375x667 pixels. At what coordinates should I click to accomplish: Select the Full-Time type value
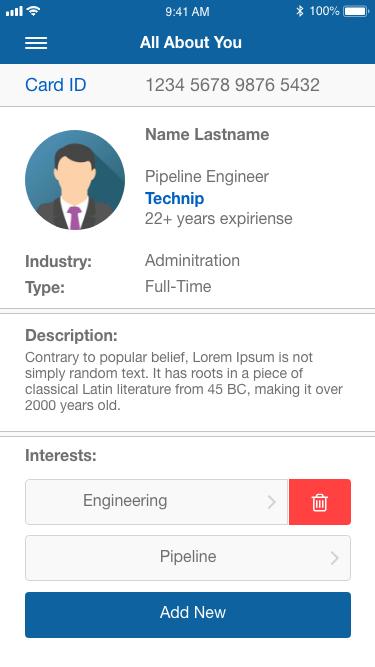coord(178,286)
